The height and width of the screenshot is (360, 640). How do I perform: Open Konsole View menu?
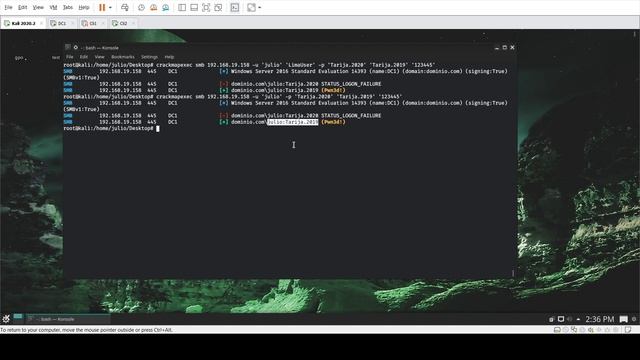point(100,57)
